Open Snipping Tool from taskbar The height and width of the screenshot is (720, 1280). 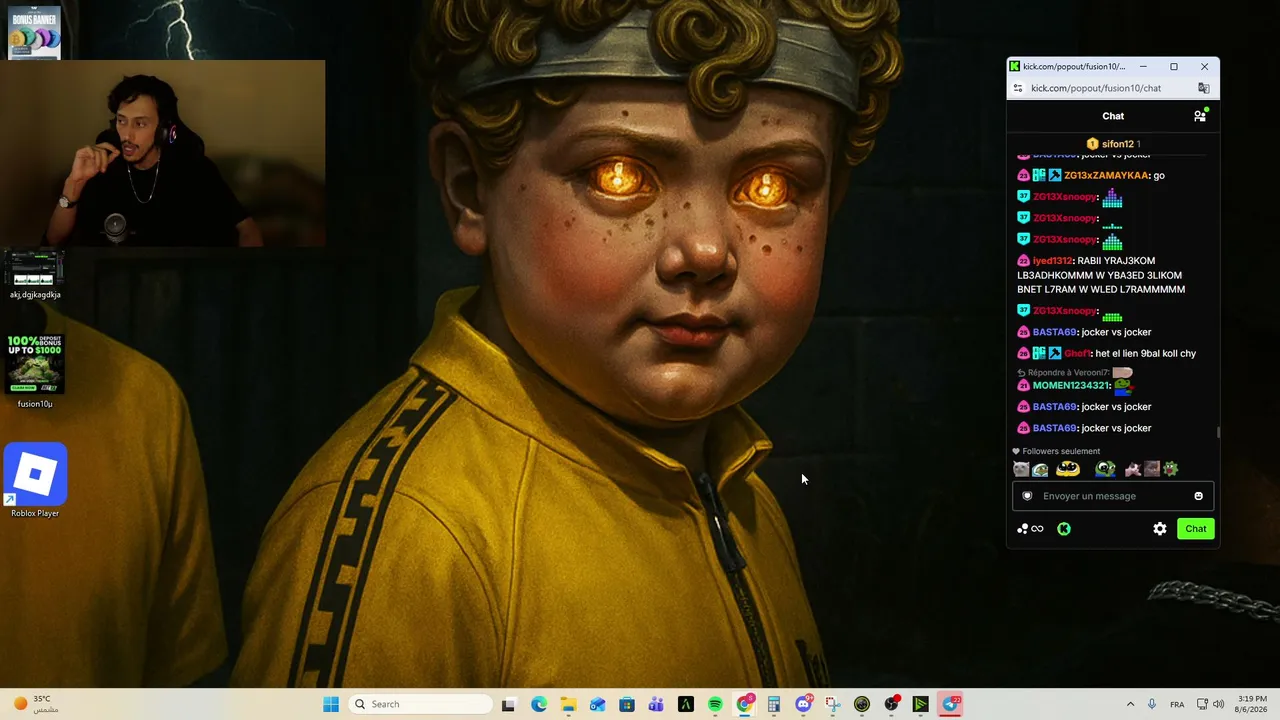[832, 704]
